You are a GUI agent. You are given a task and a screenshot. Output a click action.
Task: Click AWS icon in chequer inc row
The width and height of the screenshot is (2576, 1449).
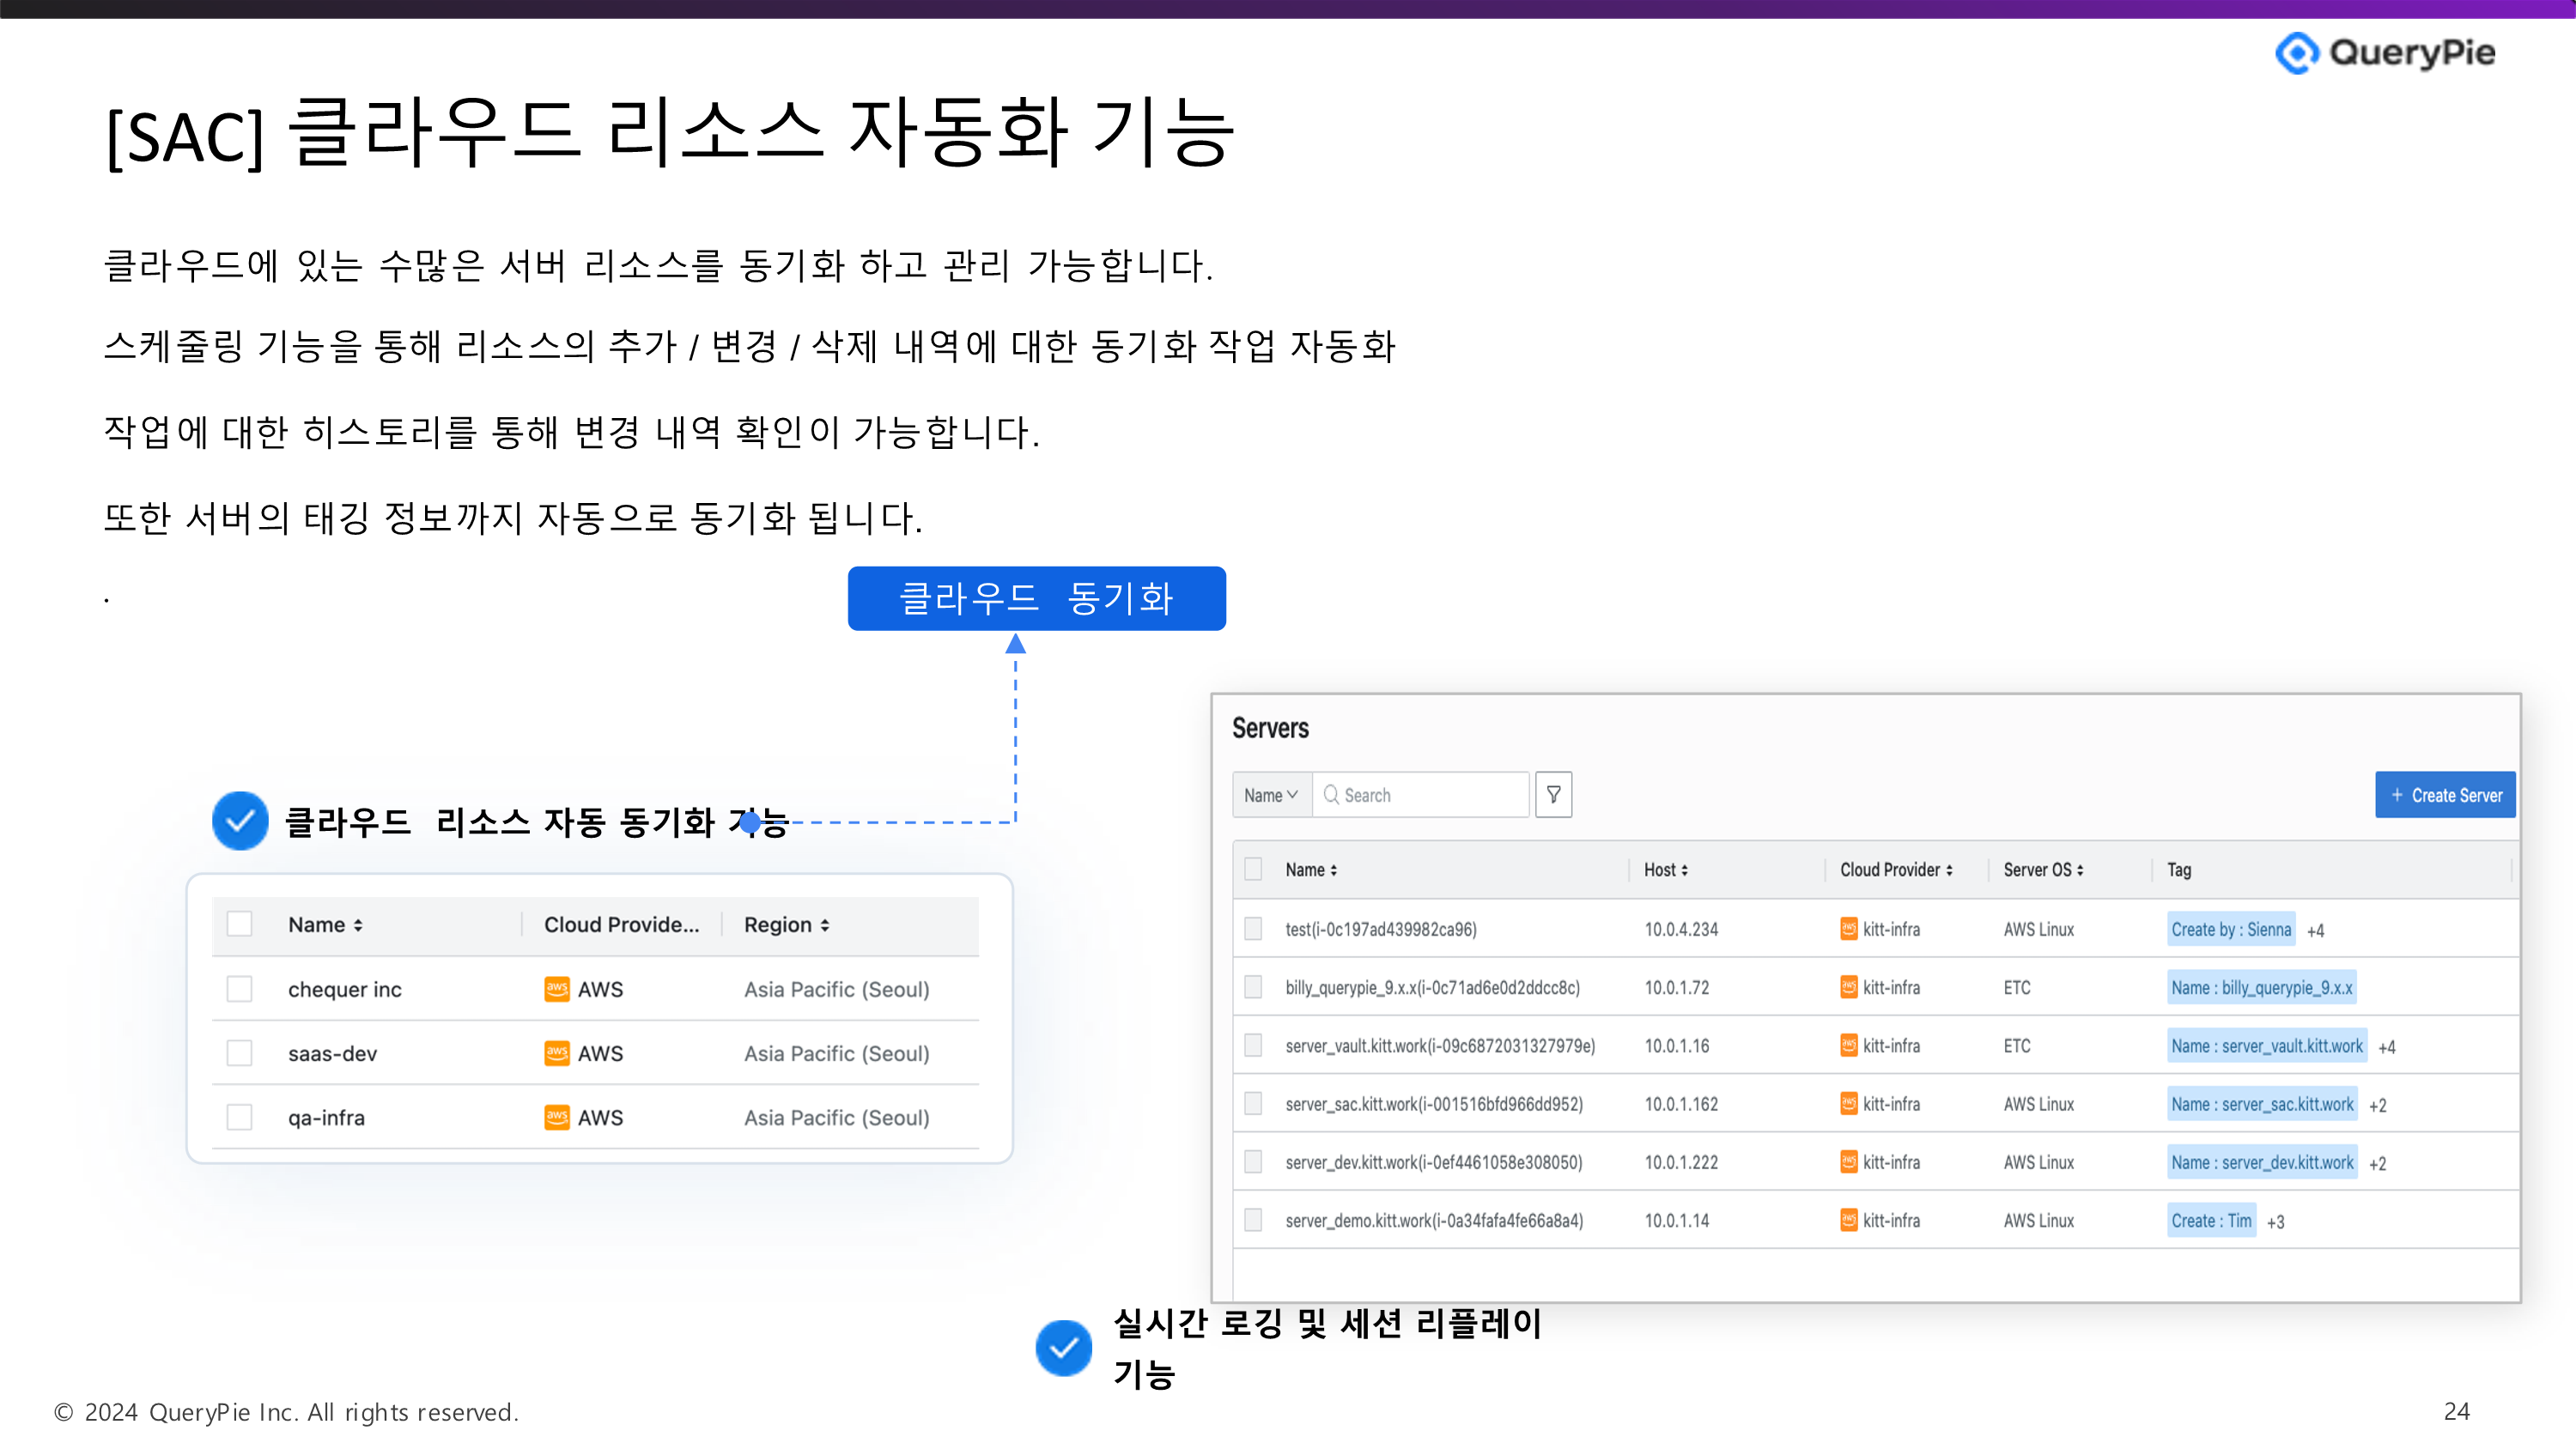point(557,989)
